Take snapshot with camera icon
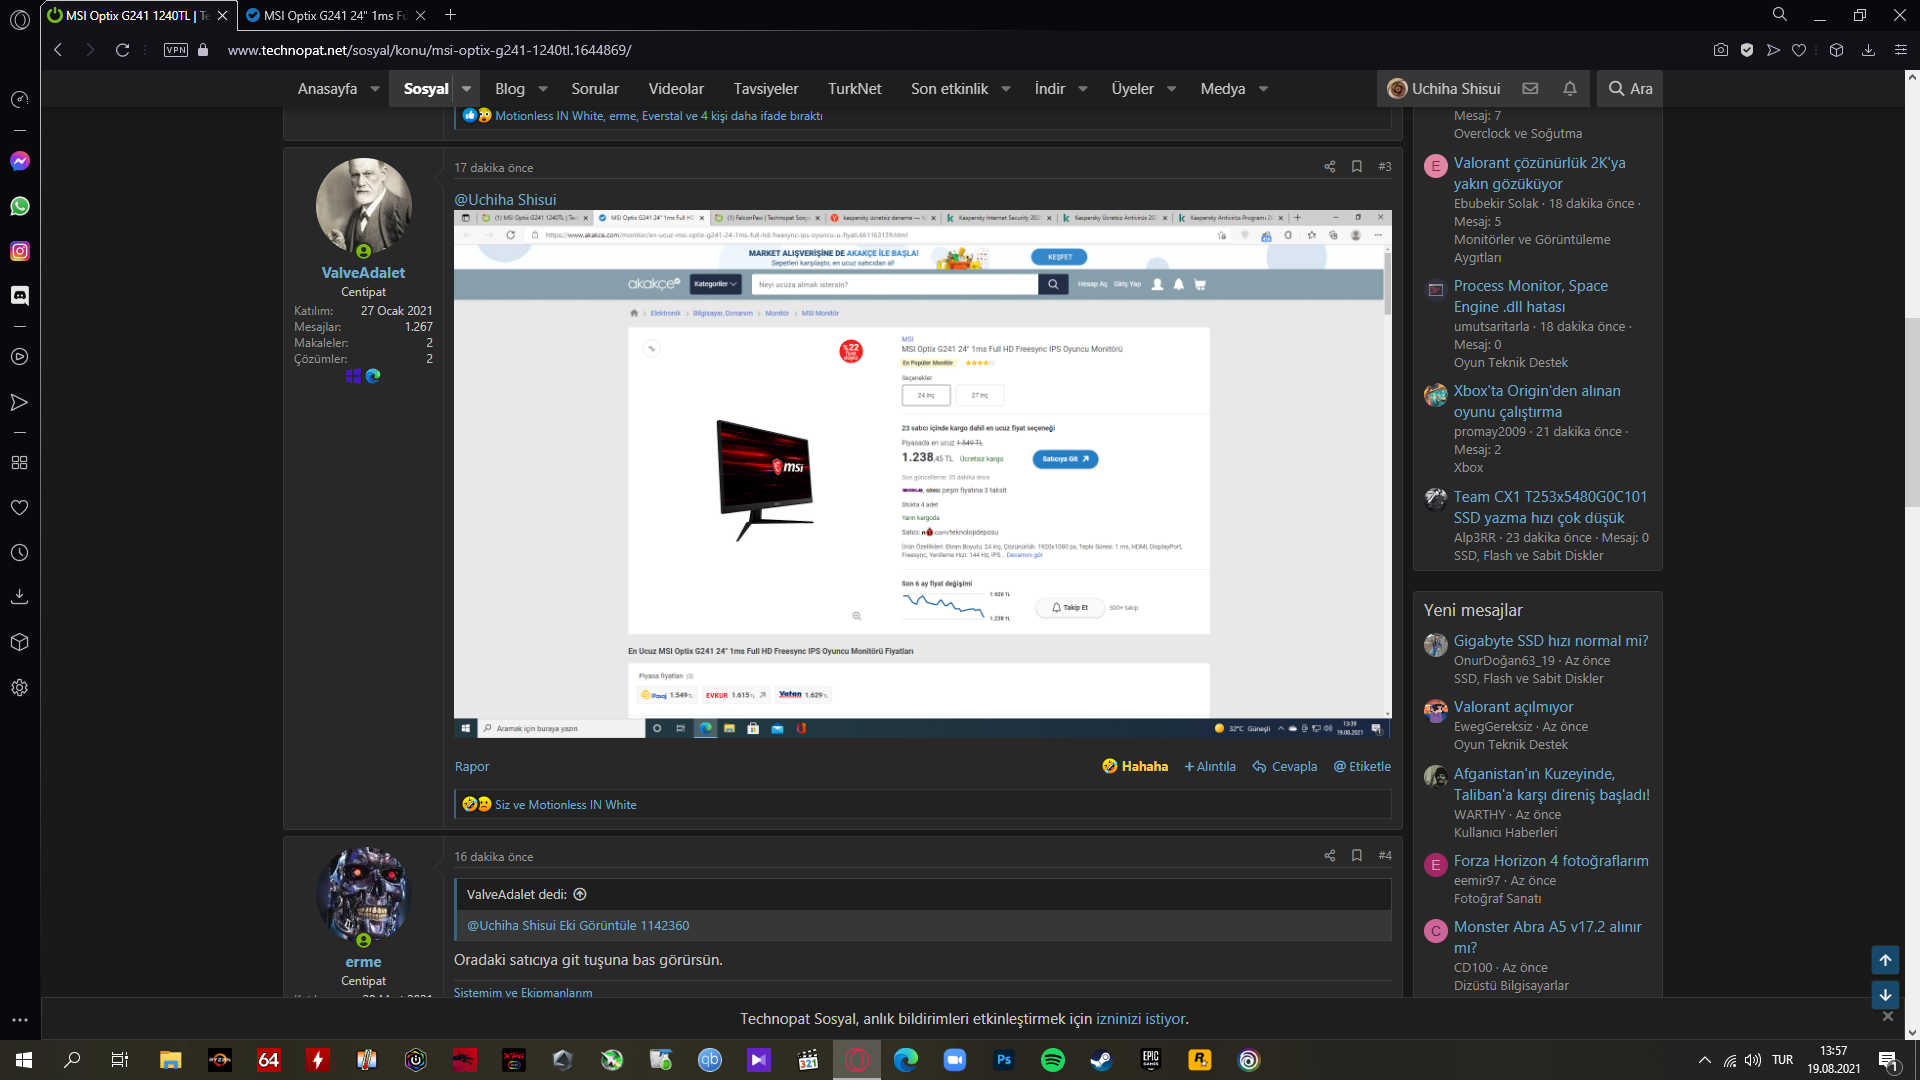 (x=1720, y=50)
